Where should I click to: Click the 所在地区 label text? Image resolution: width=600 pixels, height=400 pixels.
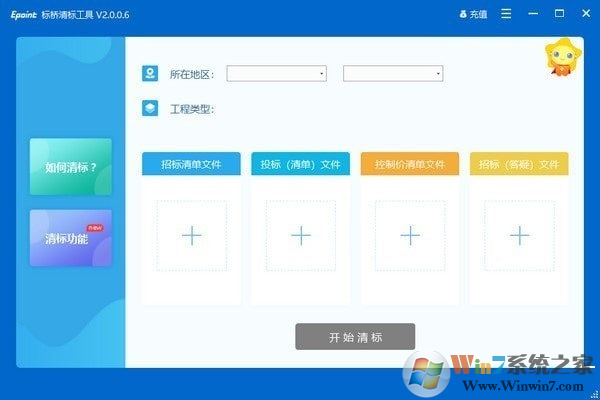point(192,74)
